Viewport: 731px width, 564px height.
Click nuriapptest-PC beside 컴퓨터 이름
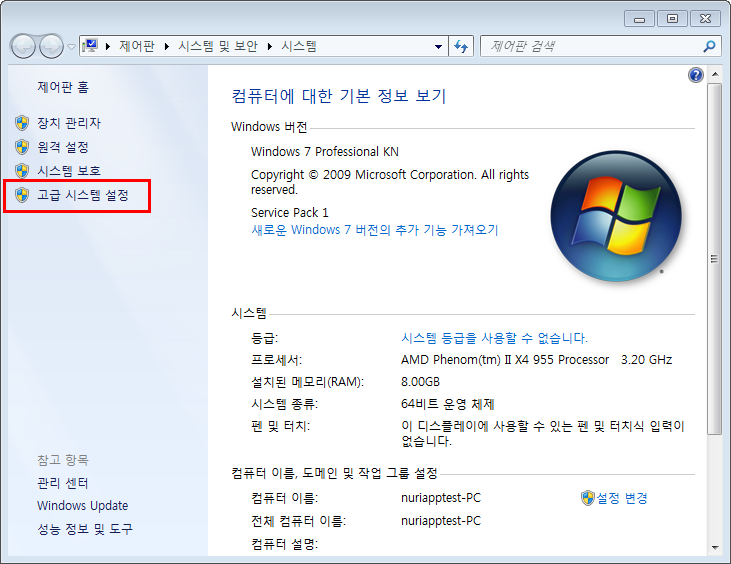click(x=441, y=498)
